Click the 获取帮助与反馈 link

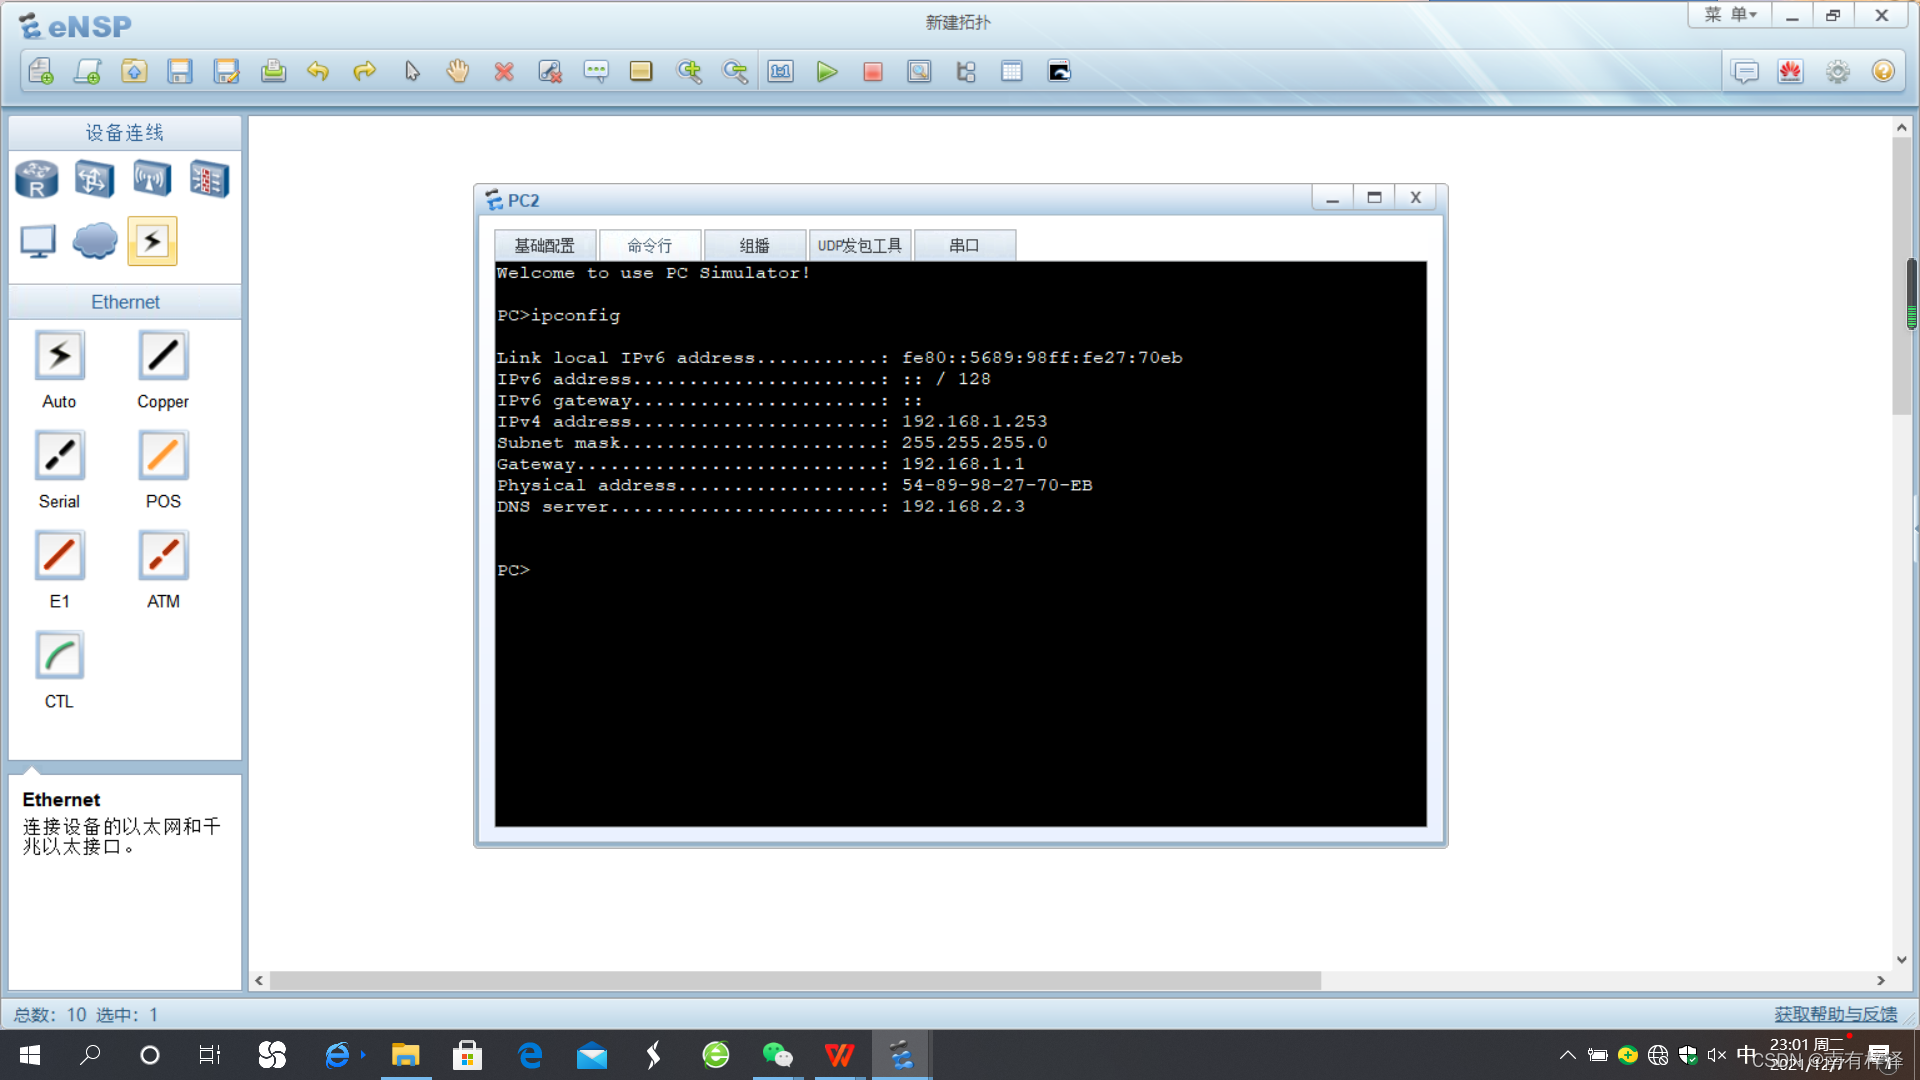coord(1835,1014)
